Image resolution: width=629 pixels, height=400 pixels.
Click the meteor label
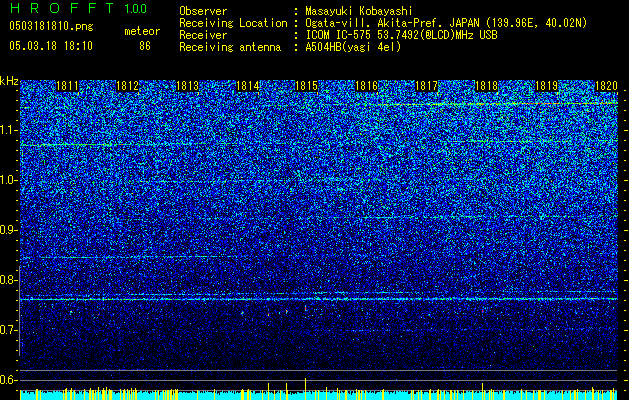click(142, 31)
